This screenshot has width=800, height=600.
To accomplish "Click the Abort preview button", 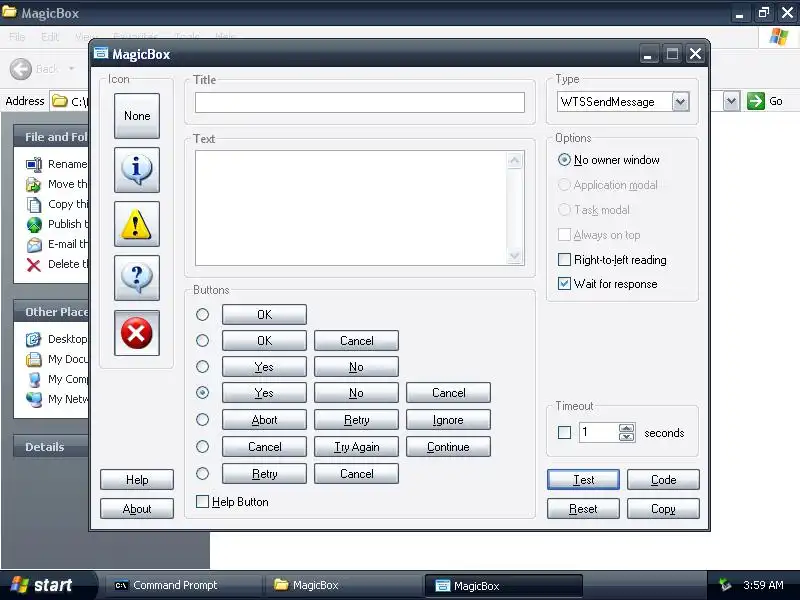I will [x=264, y=419].
